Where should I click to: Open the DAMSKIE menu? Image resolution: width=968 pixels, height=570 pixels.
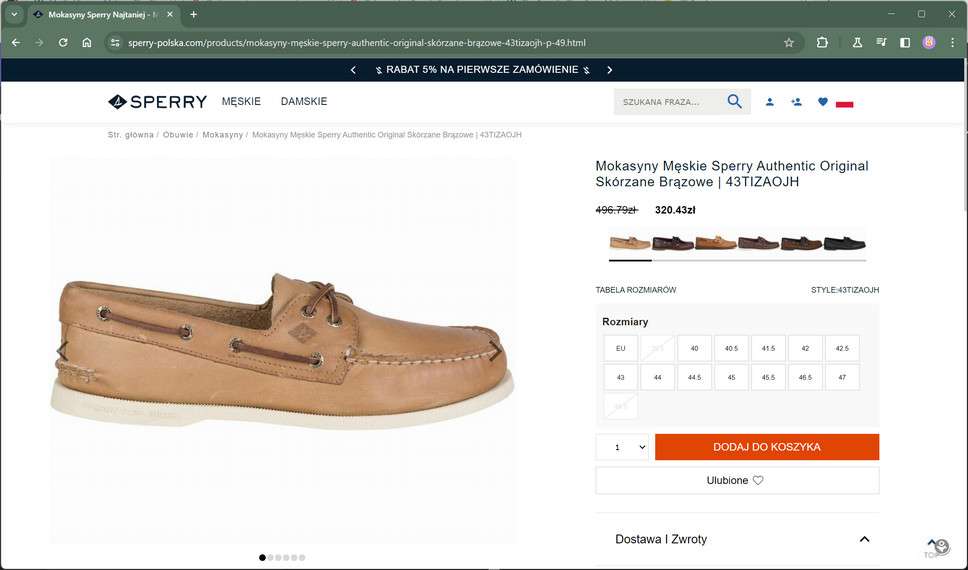click(x=304, y=102)
